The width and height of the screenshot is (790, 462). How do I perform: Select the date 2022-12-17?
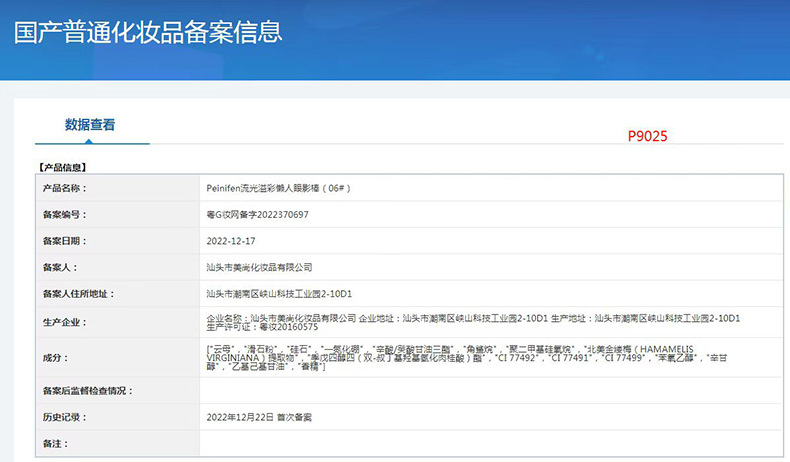click(231, 241)
